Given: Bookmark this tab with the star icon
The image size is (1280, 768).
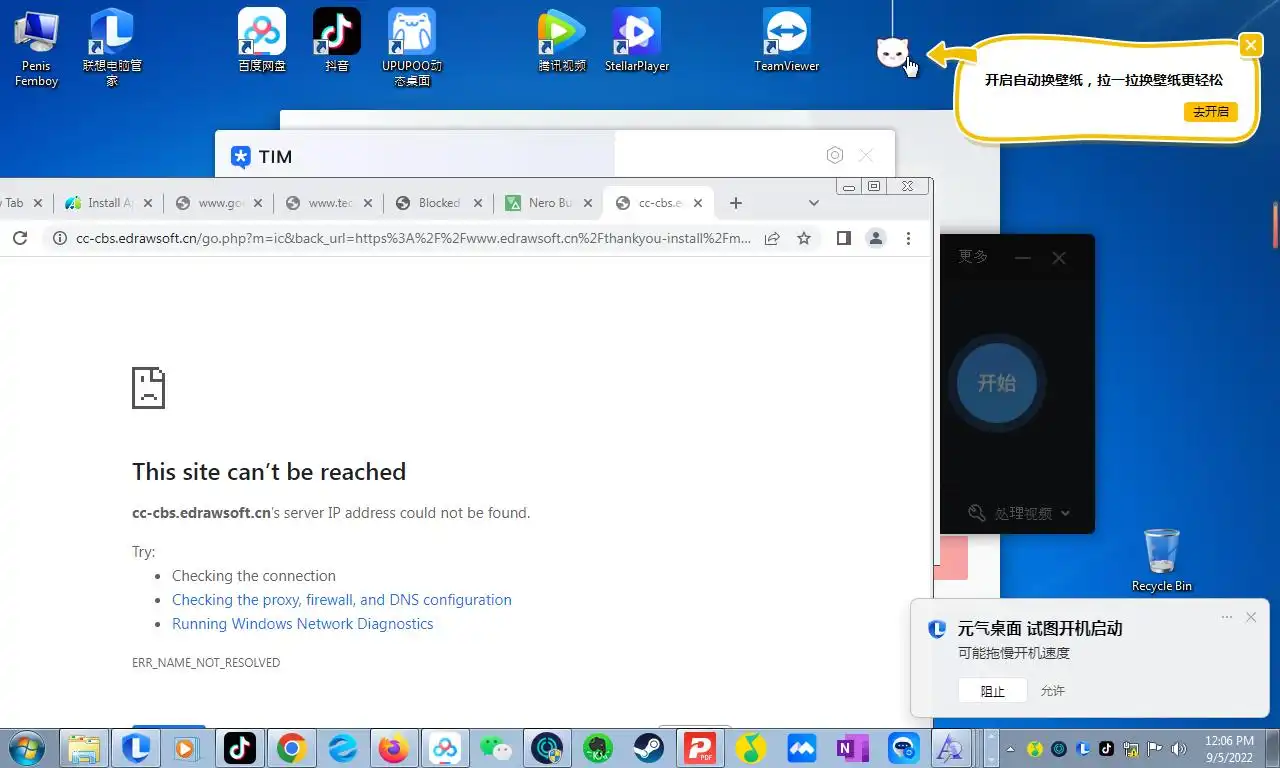Looking at the screenshot, I should click(x=804, y=238).
